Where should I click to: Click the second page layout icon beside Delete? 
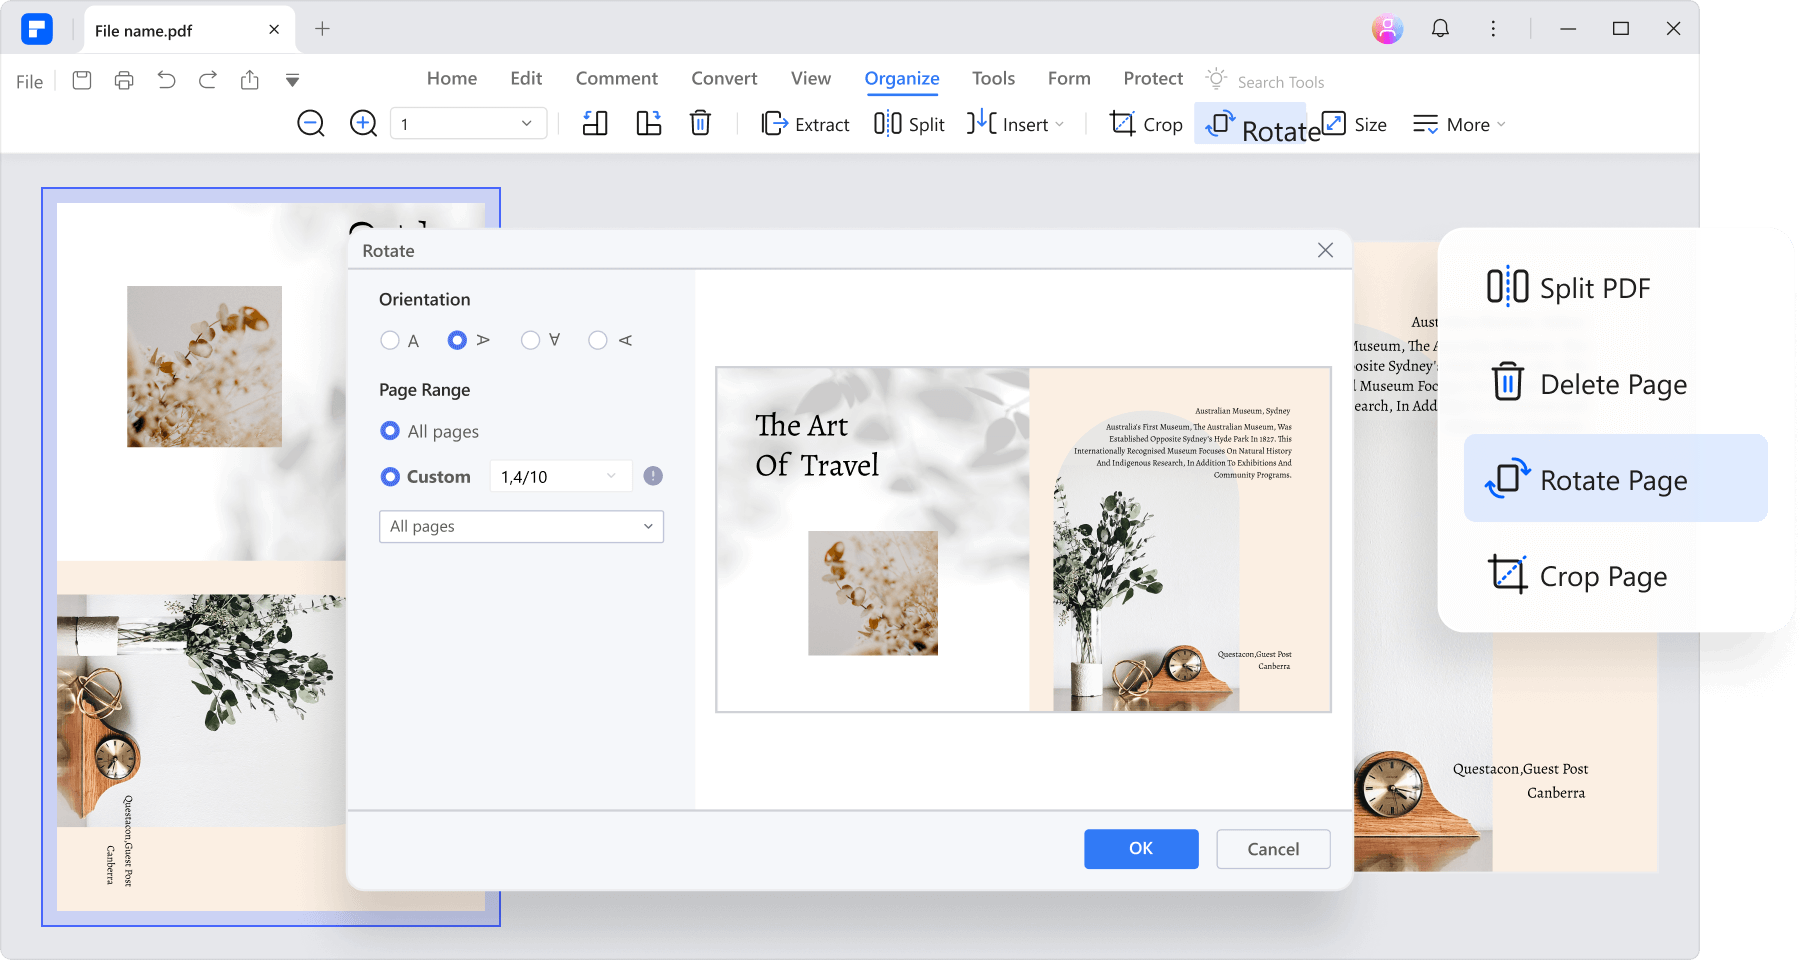click(649, 124)
